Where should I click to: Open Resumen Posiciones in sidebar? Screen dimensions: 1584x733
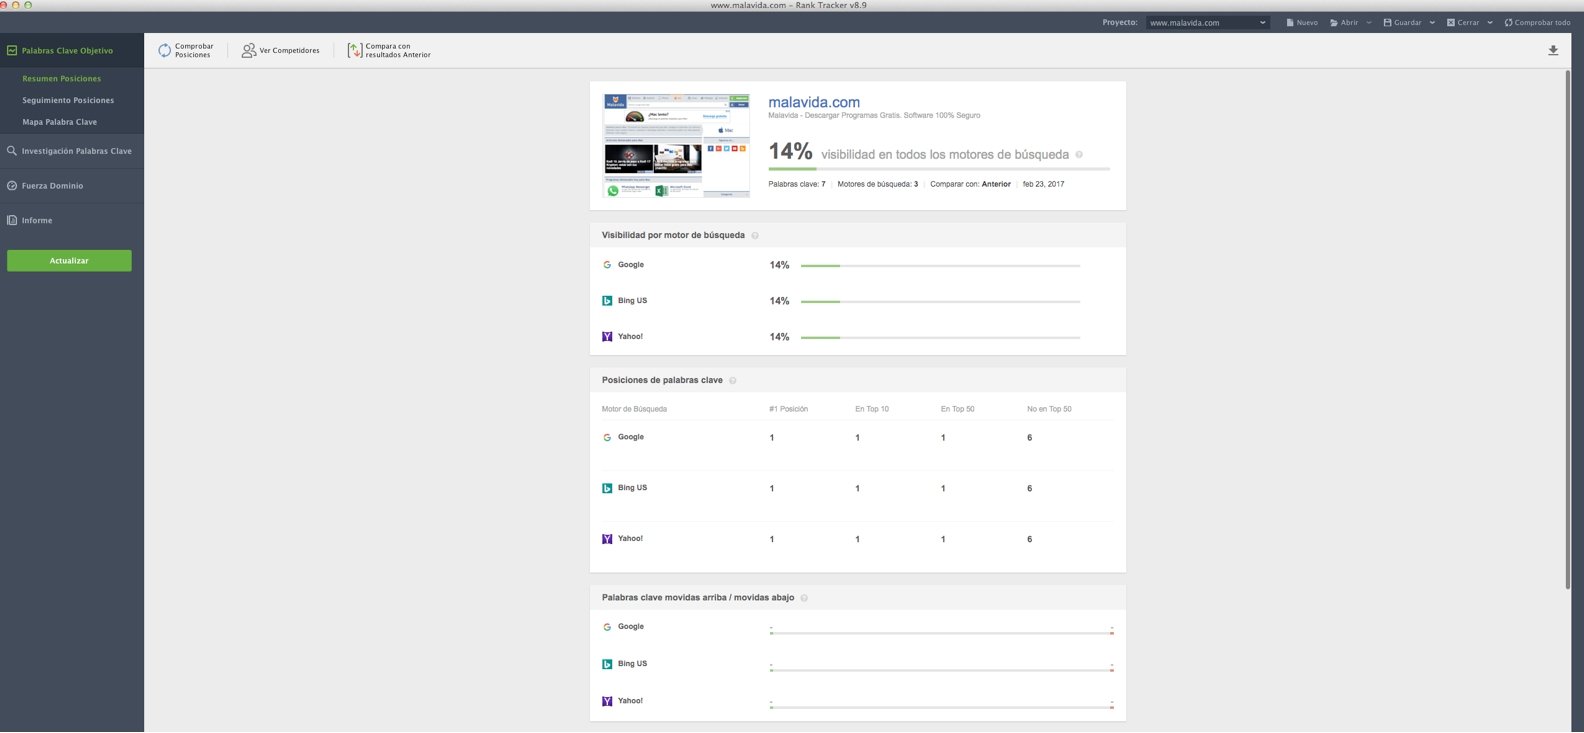coord(62,78)
